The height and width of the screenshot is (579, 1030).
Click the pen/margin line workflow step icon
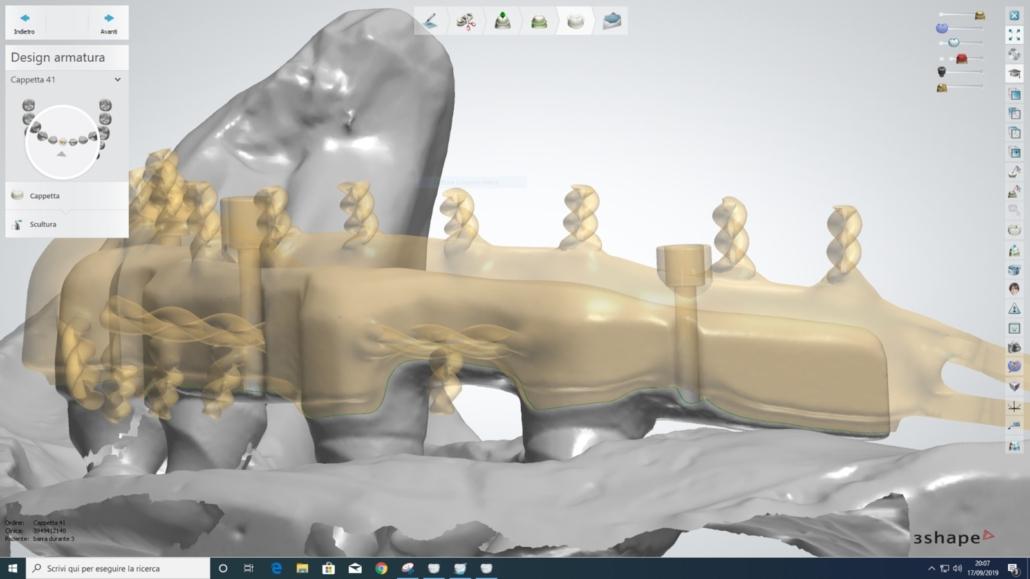[432, 21]
